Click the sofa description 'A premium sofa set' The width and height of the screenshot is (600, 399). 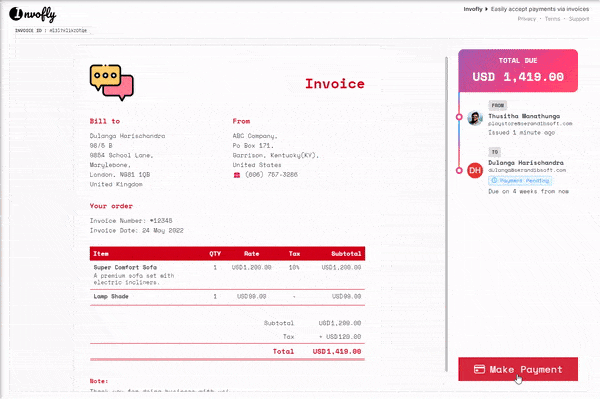click(134, 279)
